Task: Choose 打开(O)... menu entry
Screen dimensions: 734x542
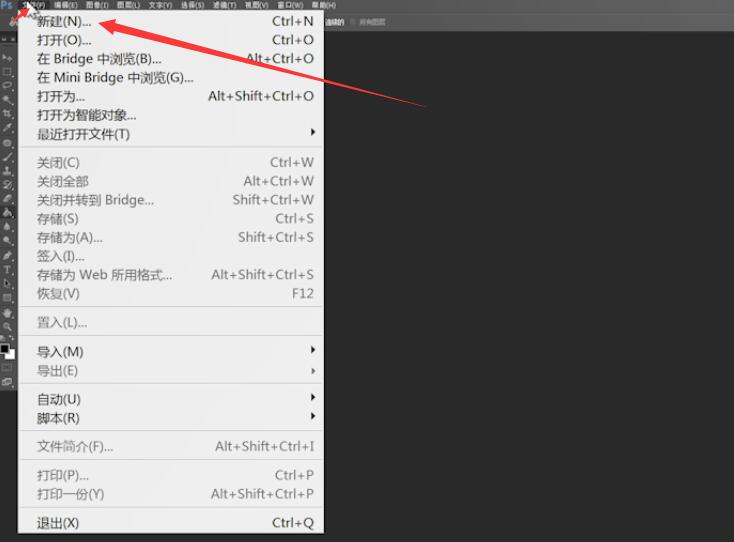Action: pyautogui.click(x=171, y=40)
